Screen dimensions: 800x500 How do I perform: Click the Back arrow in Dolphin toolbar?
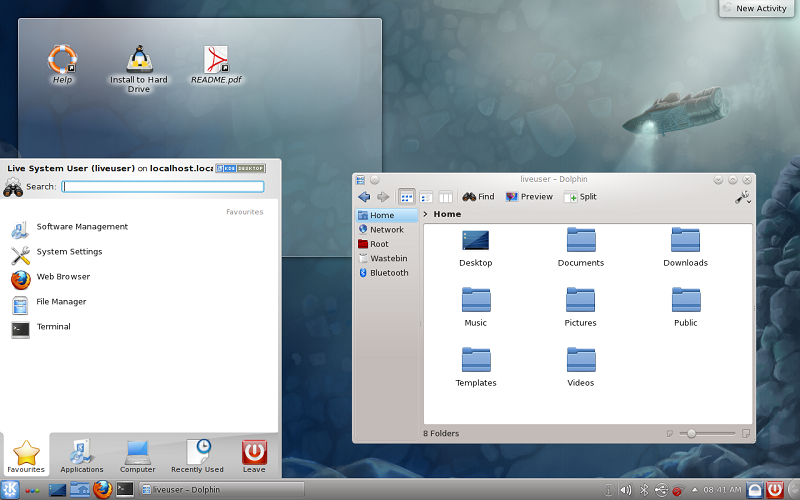[364, 197]
